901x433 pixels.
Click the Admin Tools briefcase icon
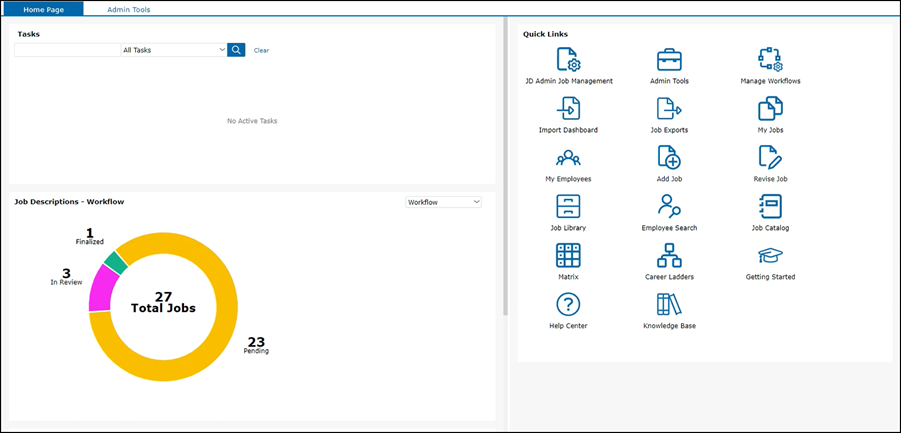pyautogui.click(x=669, y=60)
